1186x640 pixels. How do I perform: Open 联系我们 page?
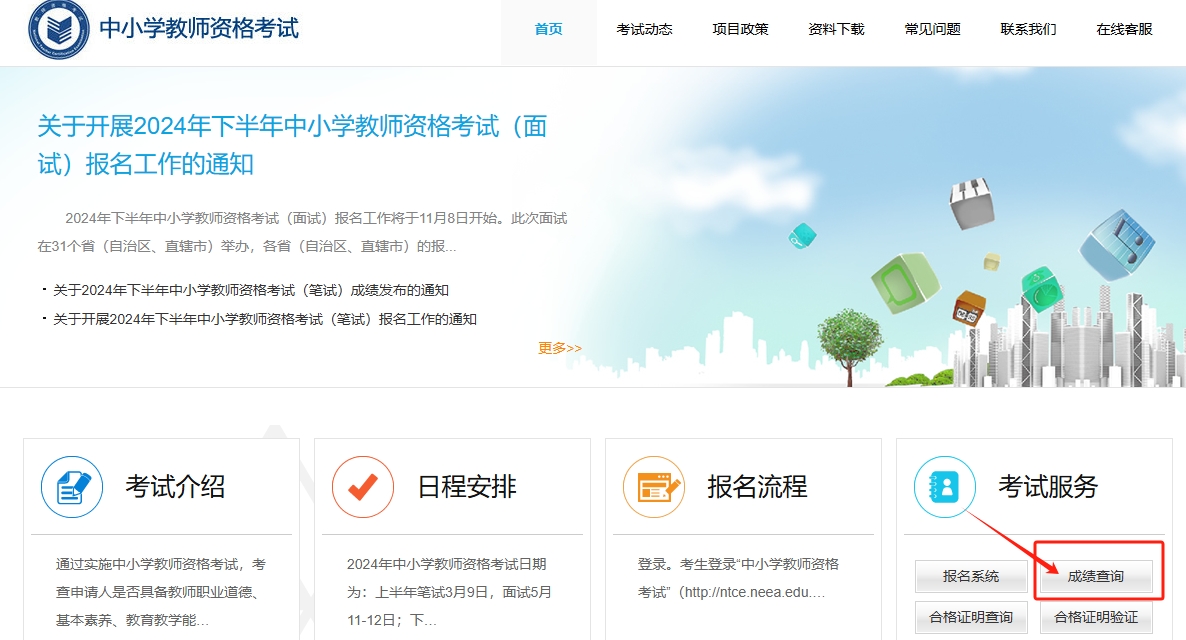1028,29
